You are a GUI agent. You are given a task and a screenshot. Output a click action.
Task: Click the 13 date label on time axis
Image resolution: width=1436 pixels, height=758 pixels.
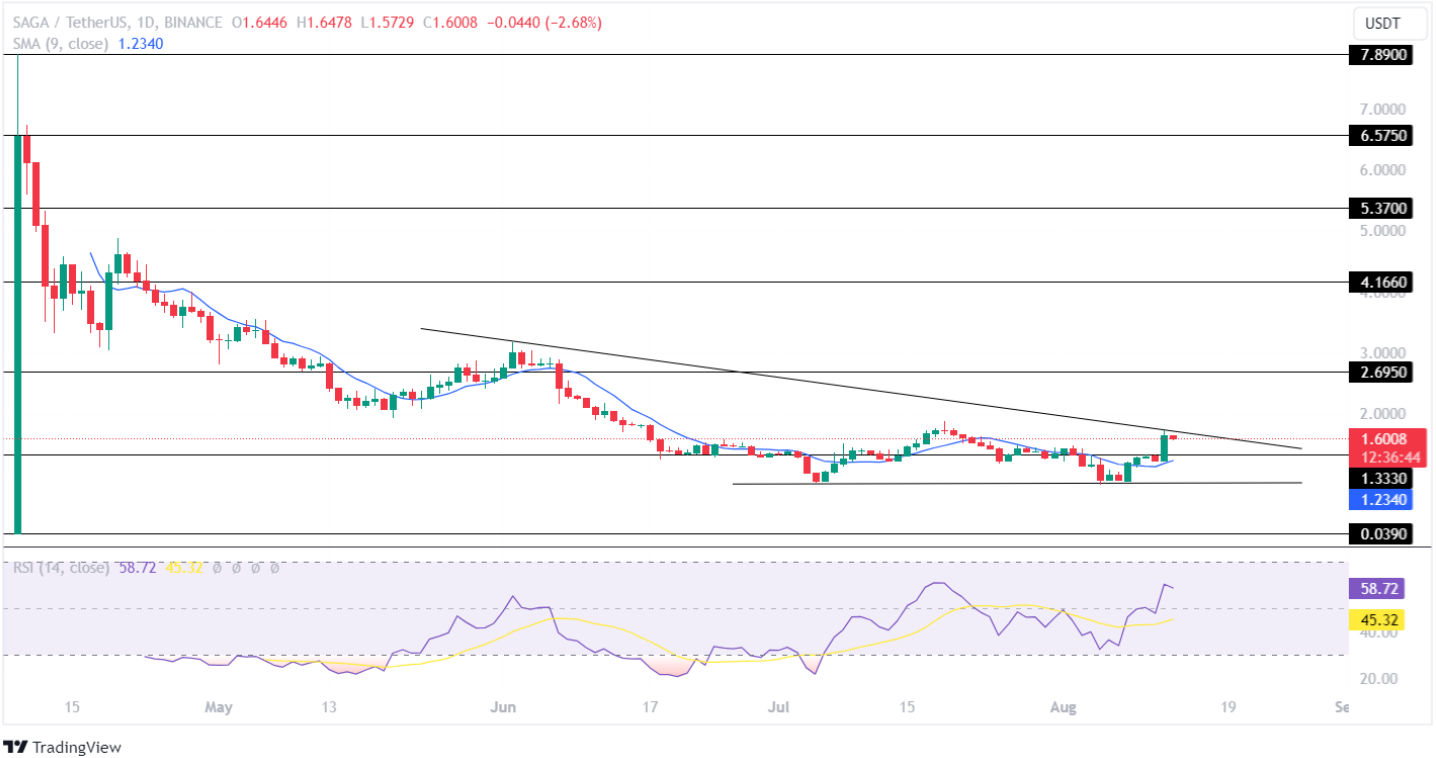pos(329,707)
